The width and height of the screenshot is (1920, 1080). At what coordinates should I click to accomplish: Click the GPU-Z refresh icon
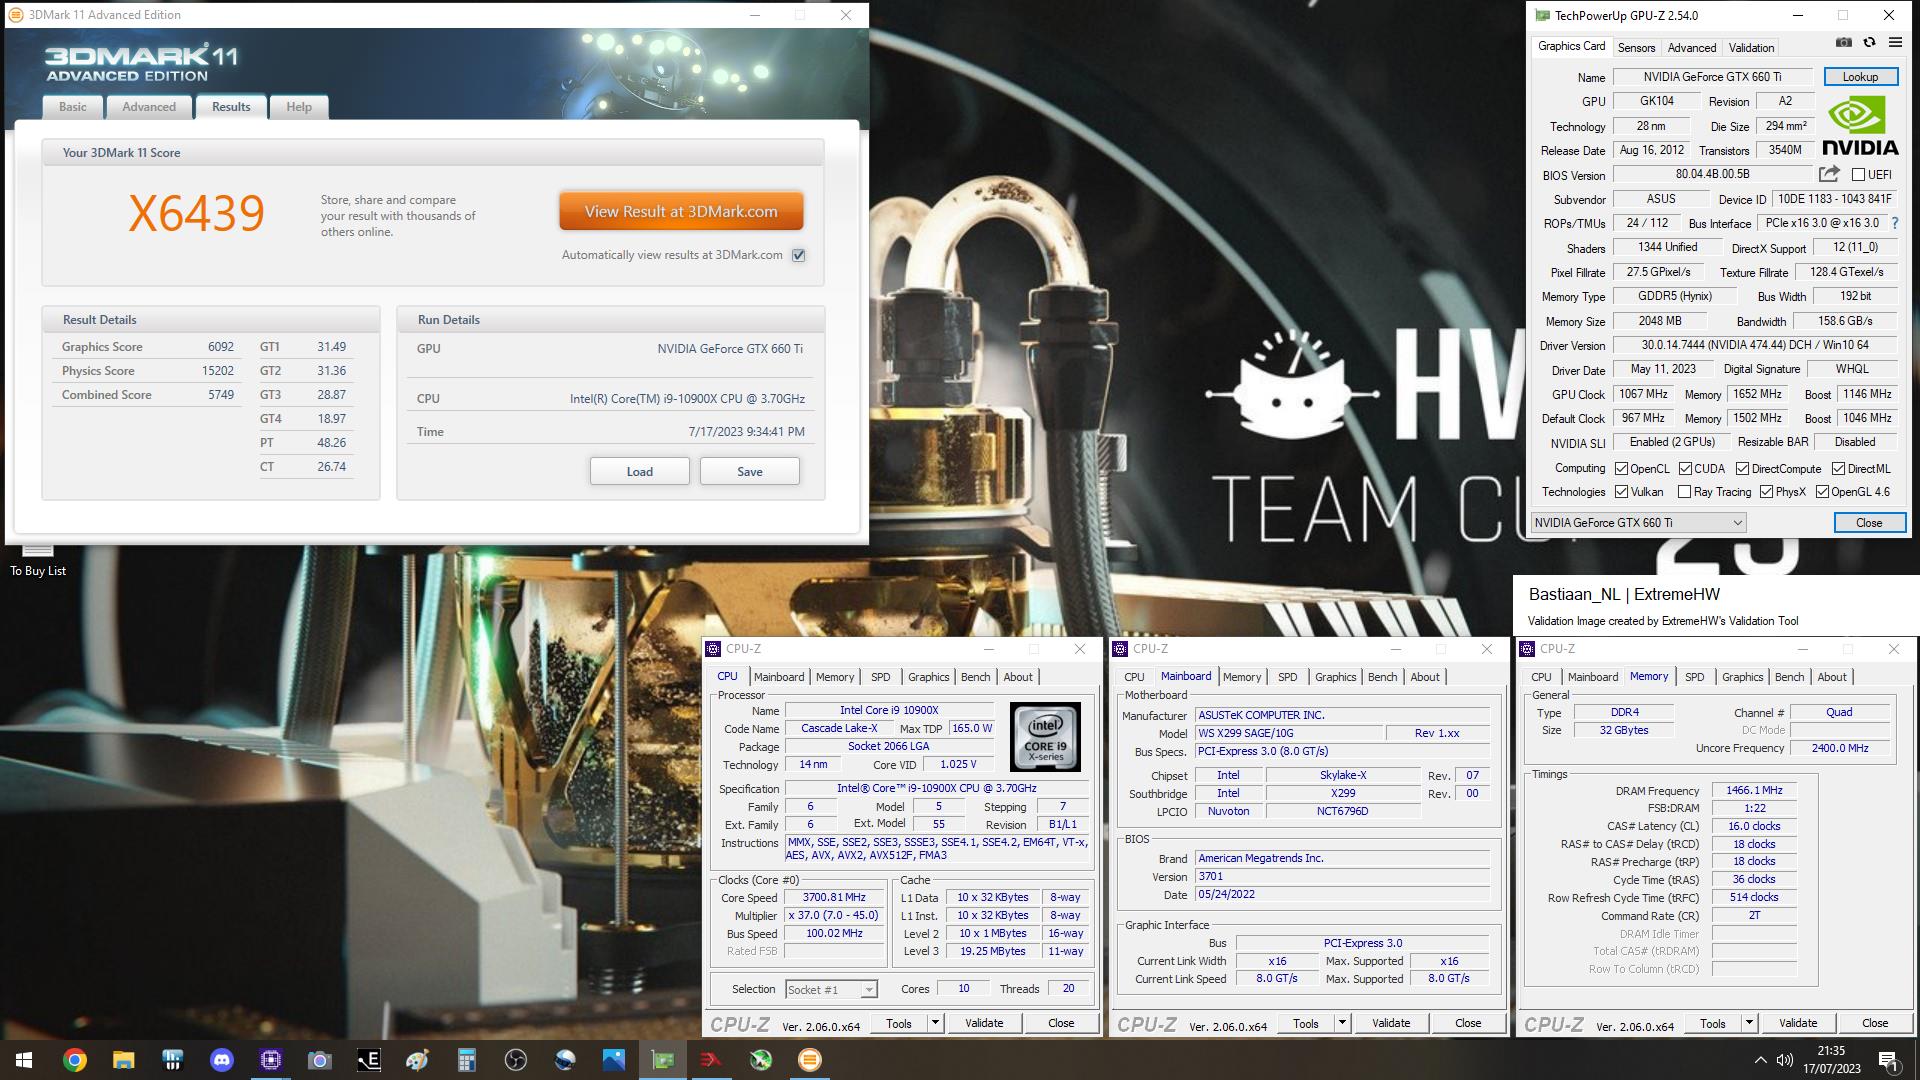(x=1869, y=43)
